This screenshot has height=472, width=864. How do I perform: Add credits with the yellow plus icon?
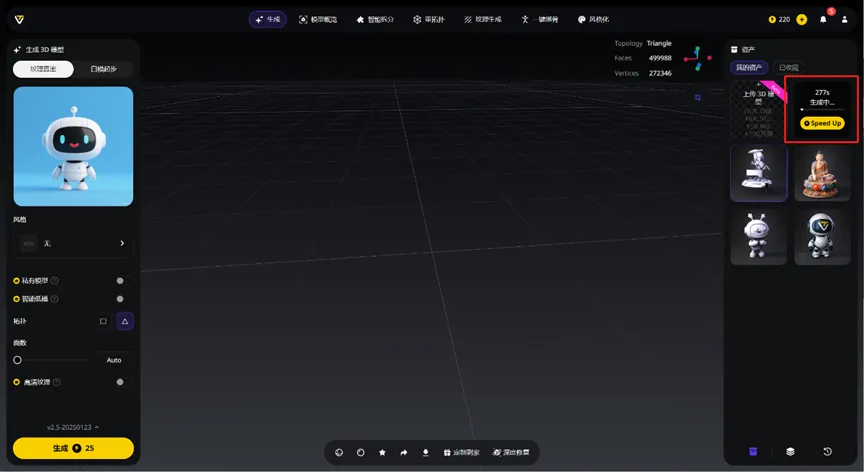tap(802, 19)
